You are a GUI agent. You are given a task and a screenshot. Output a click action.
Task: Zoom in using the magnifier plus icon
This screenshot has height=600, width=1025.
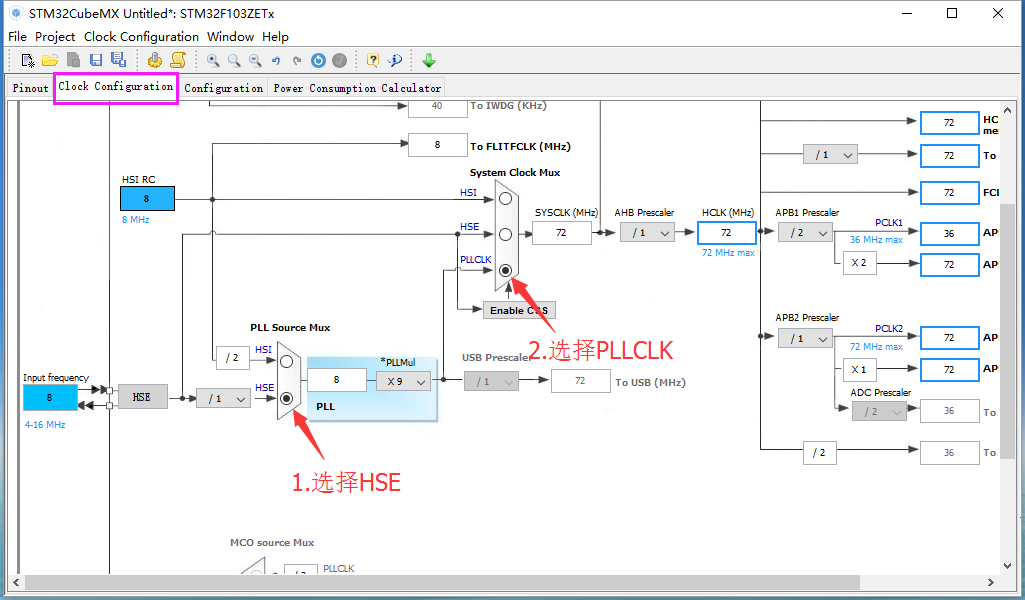(213, 61)
